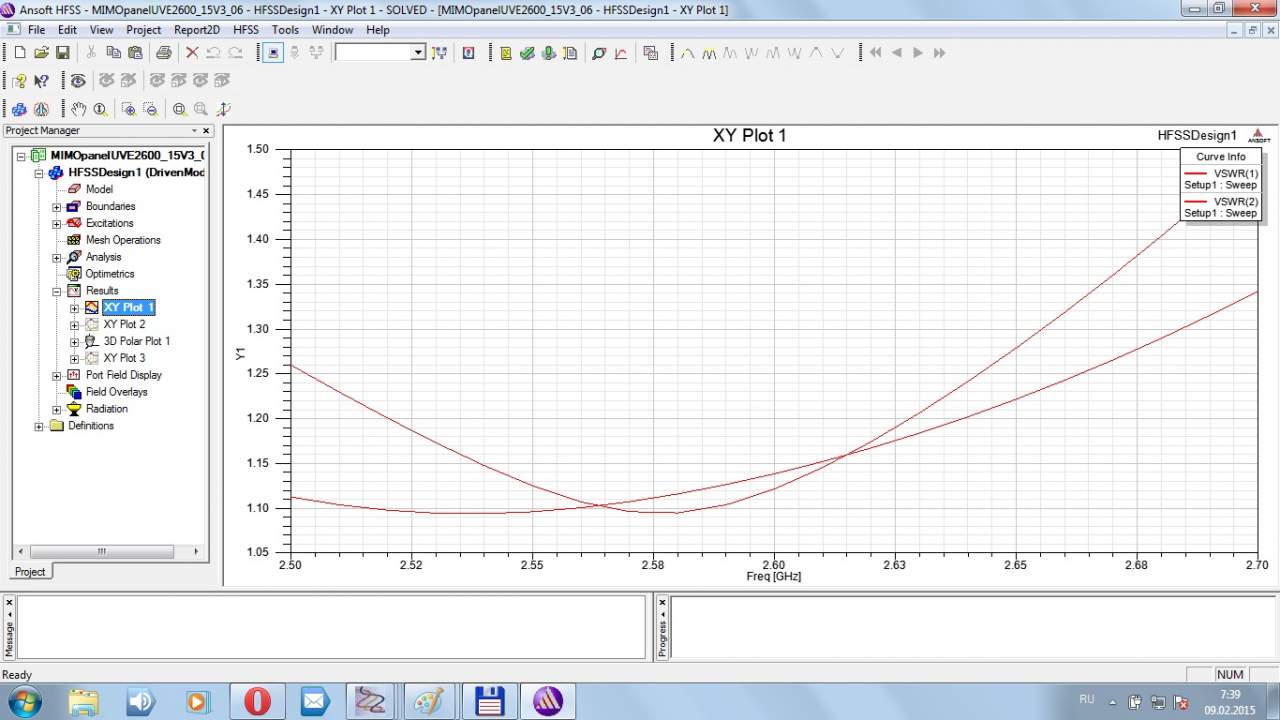The height and width of the screenshot is (720, 1280).
Task: Click the eye Show/Hide visibility icon
Action: 77,81
